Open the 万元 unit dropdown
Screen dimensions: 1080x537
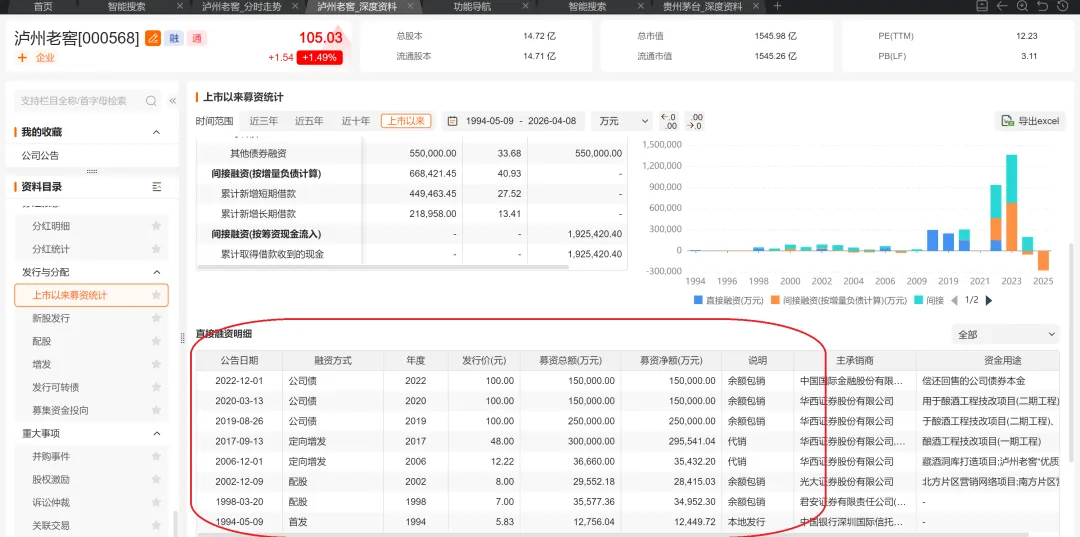click(x=622, y=121)
